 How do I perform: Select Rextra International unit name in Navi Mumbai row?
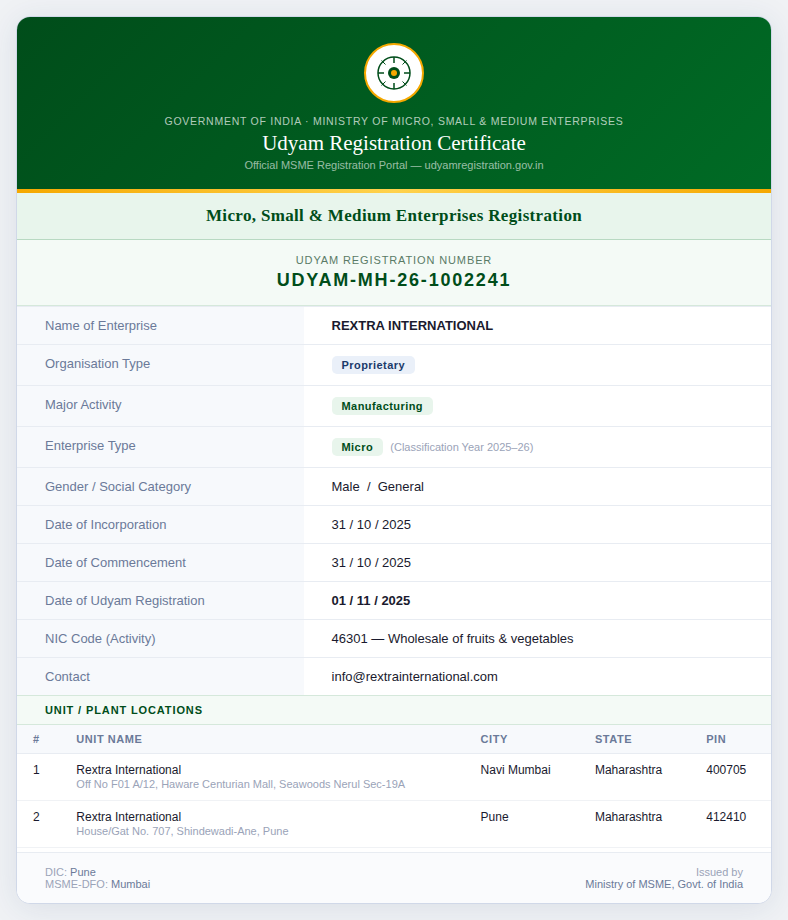tap(128, 770)
